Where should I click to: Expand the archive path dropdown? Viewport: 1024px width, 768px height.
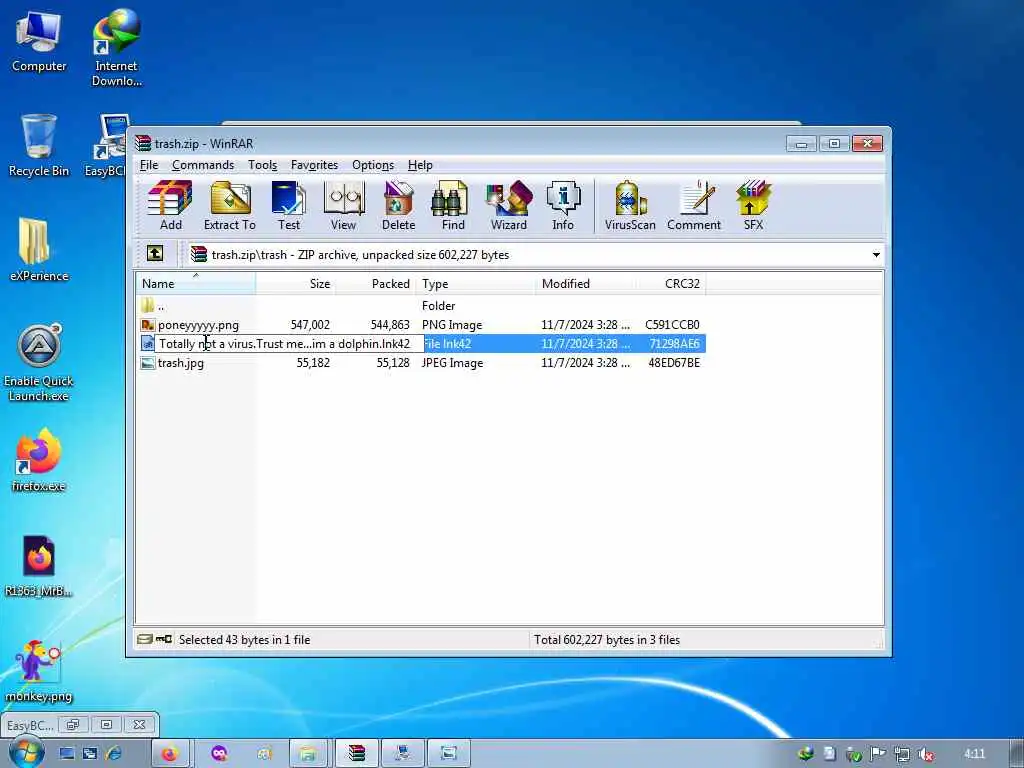pyautogui.click(x=876, y=255)
